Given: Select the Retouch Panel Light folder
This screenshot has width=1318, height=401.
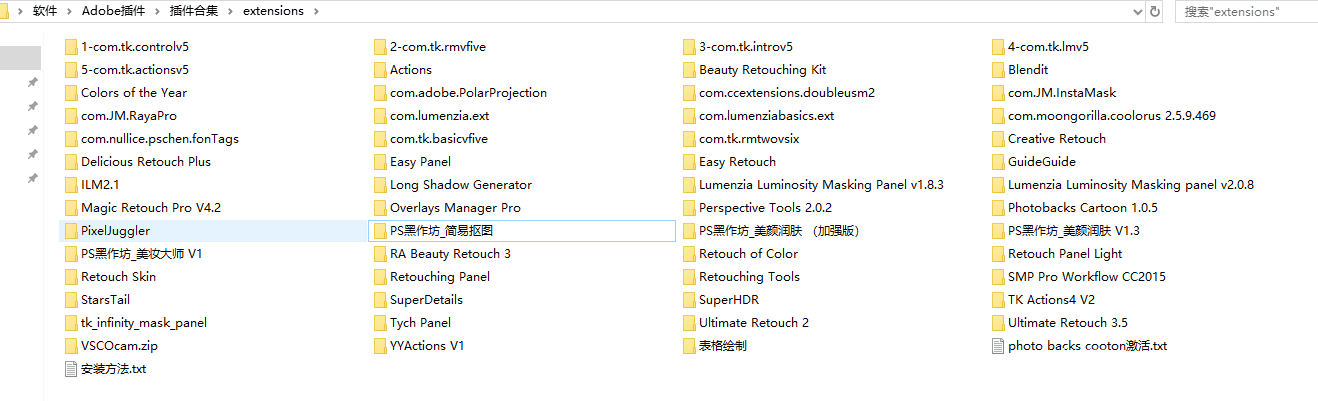Looking at the screenshot, I should click(x=1057, y=254).
